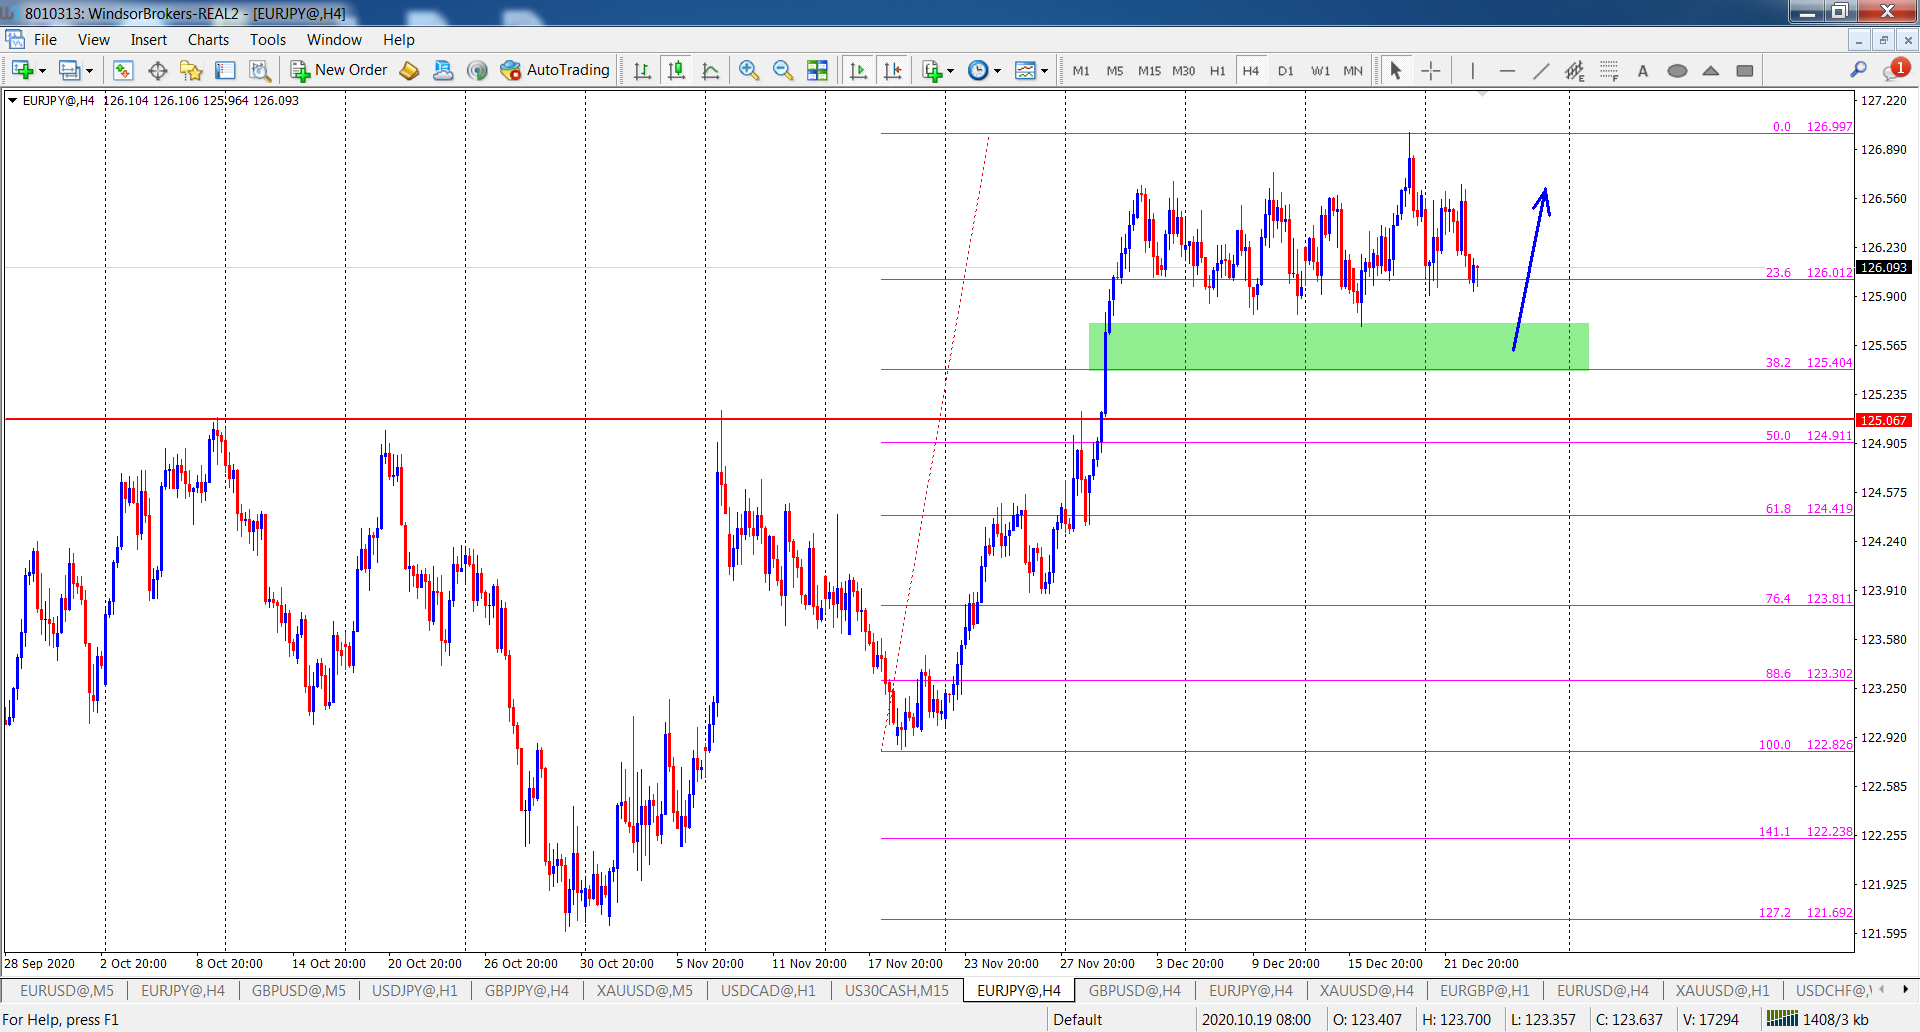Open the Window menu
The width and height of the screenshot is (1920, 1032).
tap(334, 40)
